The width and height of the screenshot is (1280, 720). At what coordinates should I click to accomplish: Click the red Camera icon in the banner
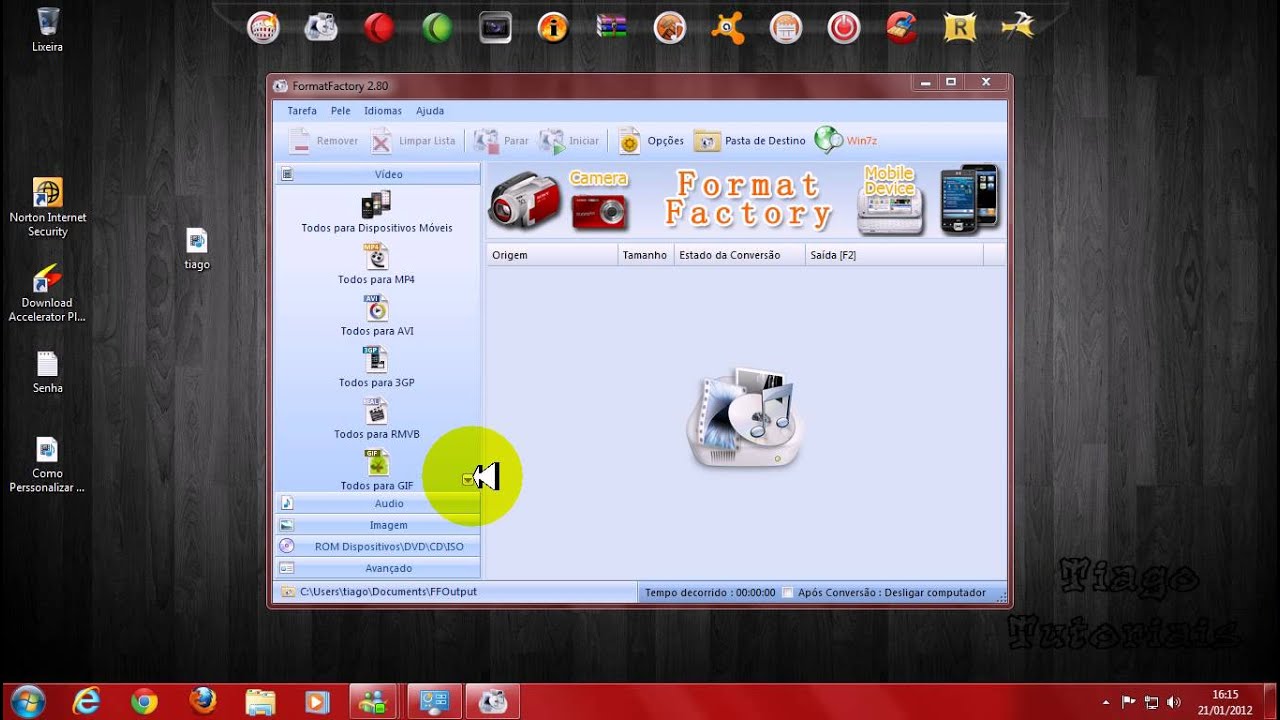point(598,211)
